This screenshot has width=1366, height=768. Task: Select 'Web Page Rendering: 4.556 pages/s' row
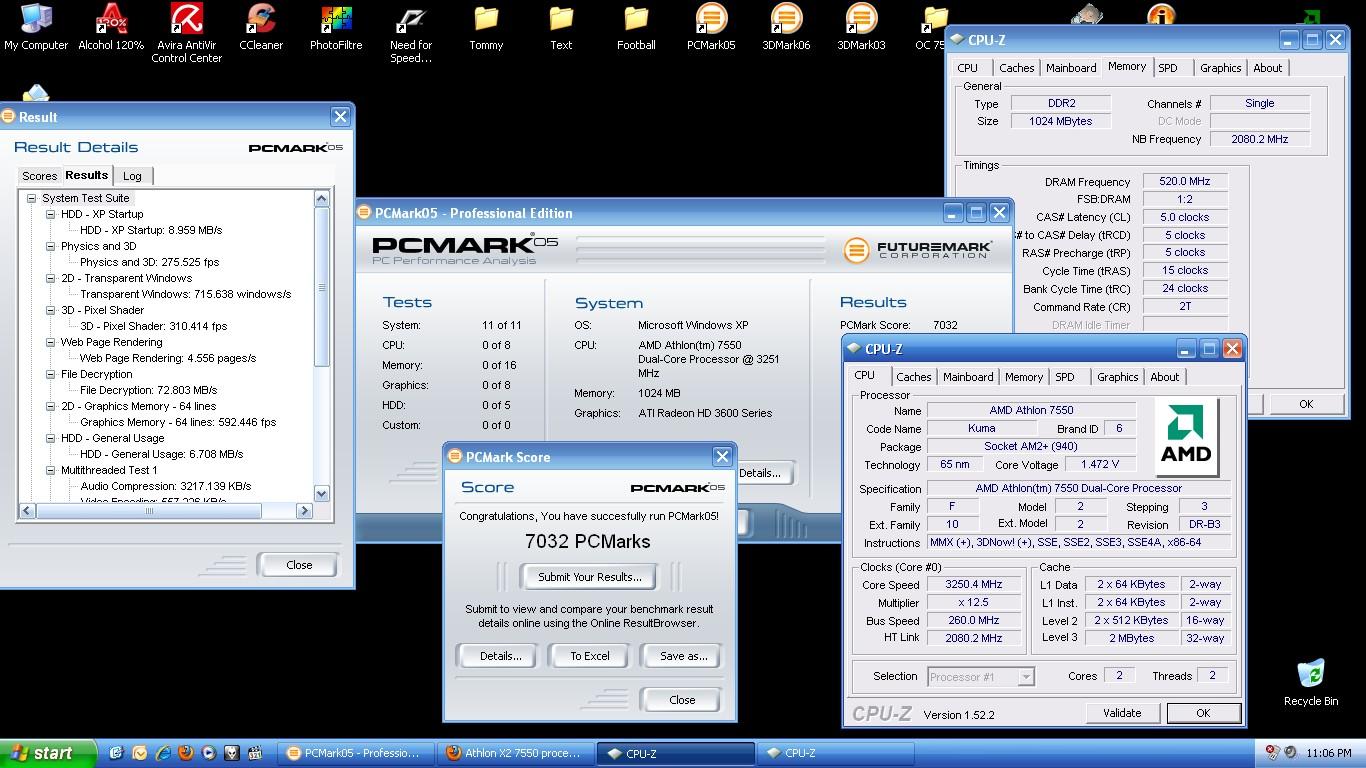168,358
